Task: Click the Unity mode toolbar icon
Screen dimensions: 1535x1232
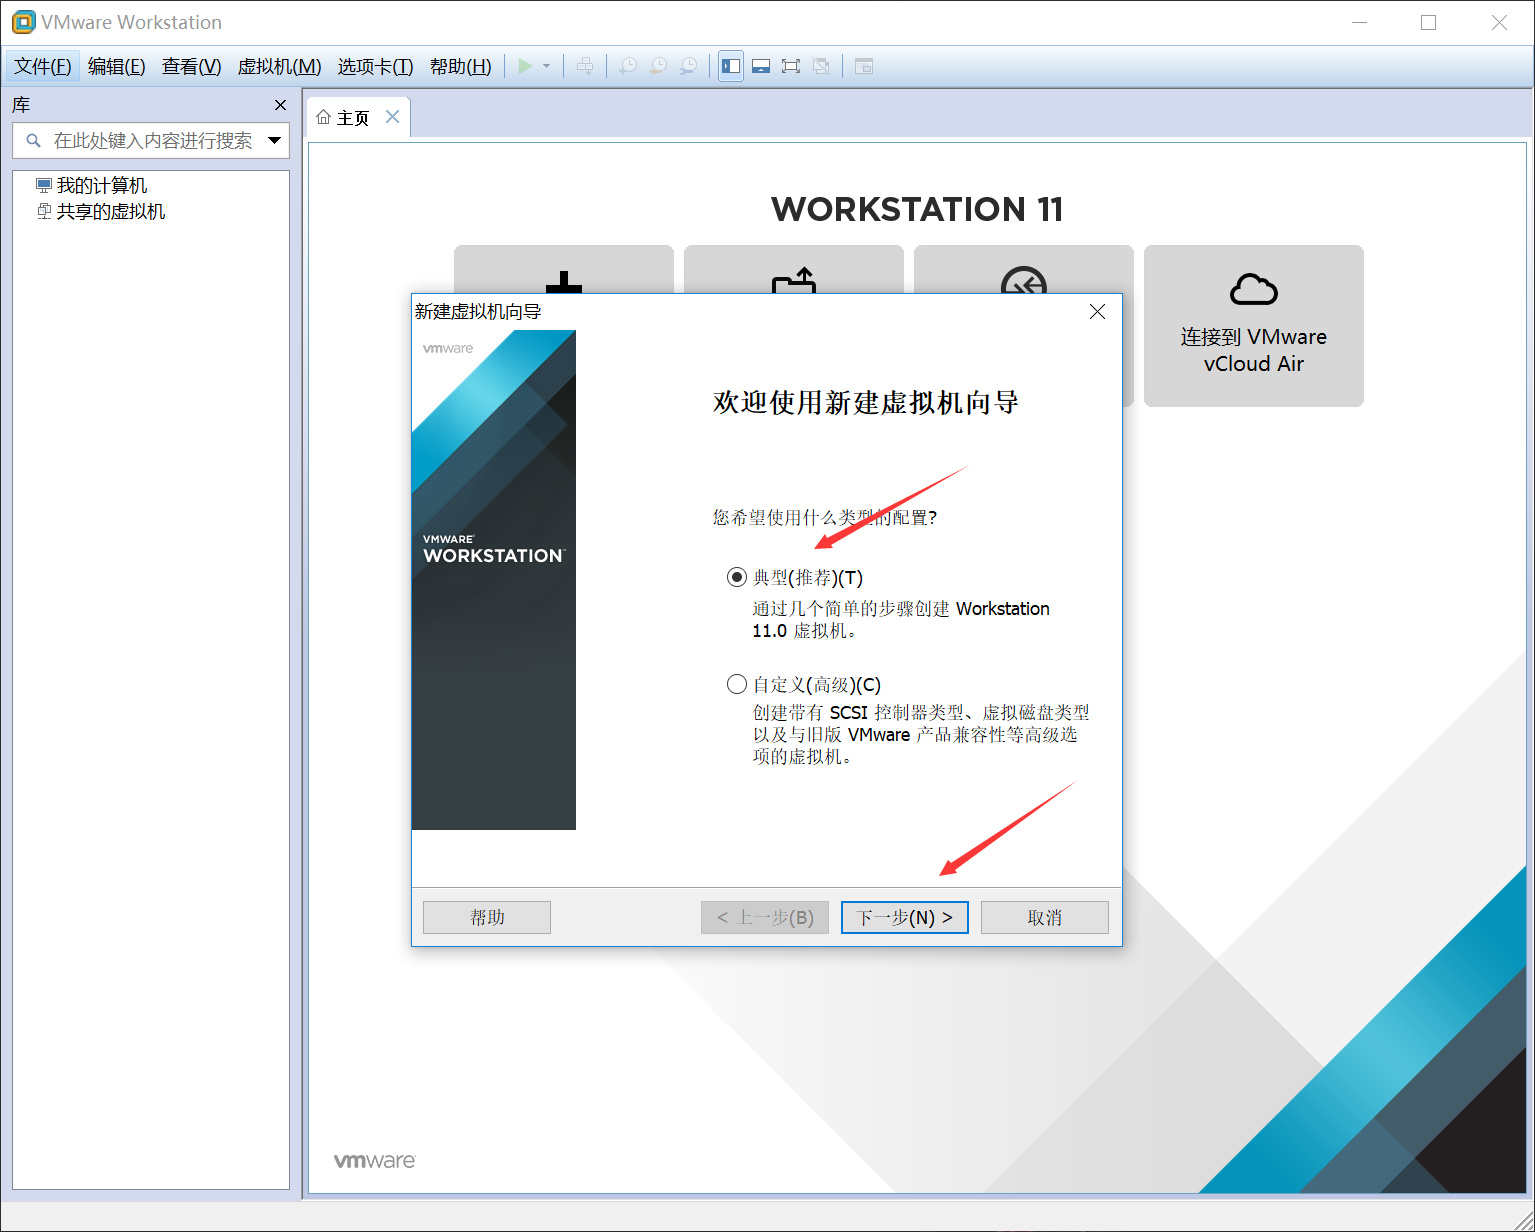Action: tap(821, 66)
